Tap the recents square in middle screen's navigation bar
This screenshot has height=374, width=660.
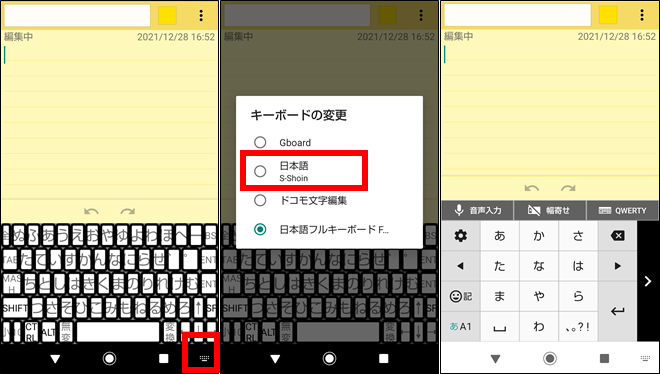tap(383, 358)
